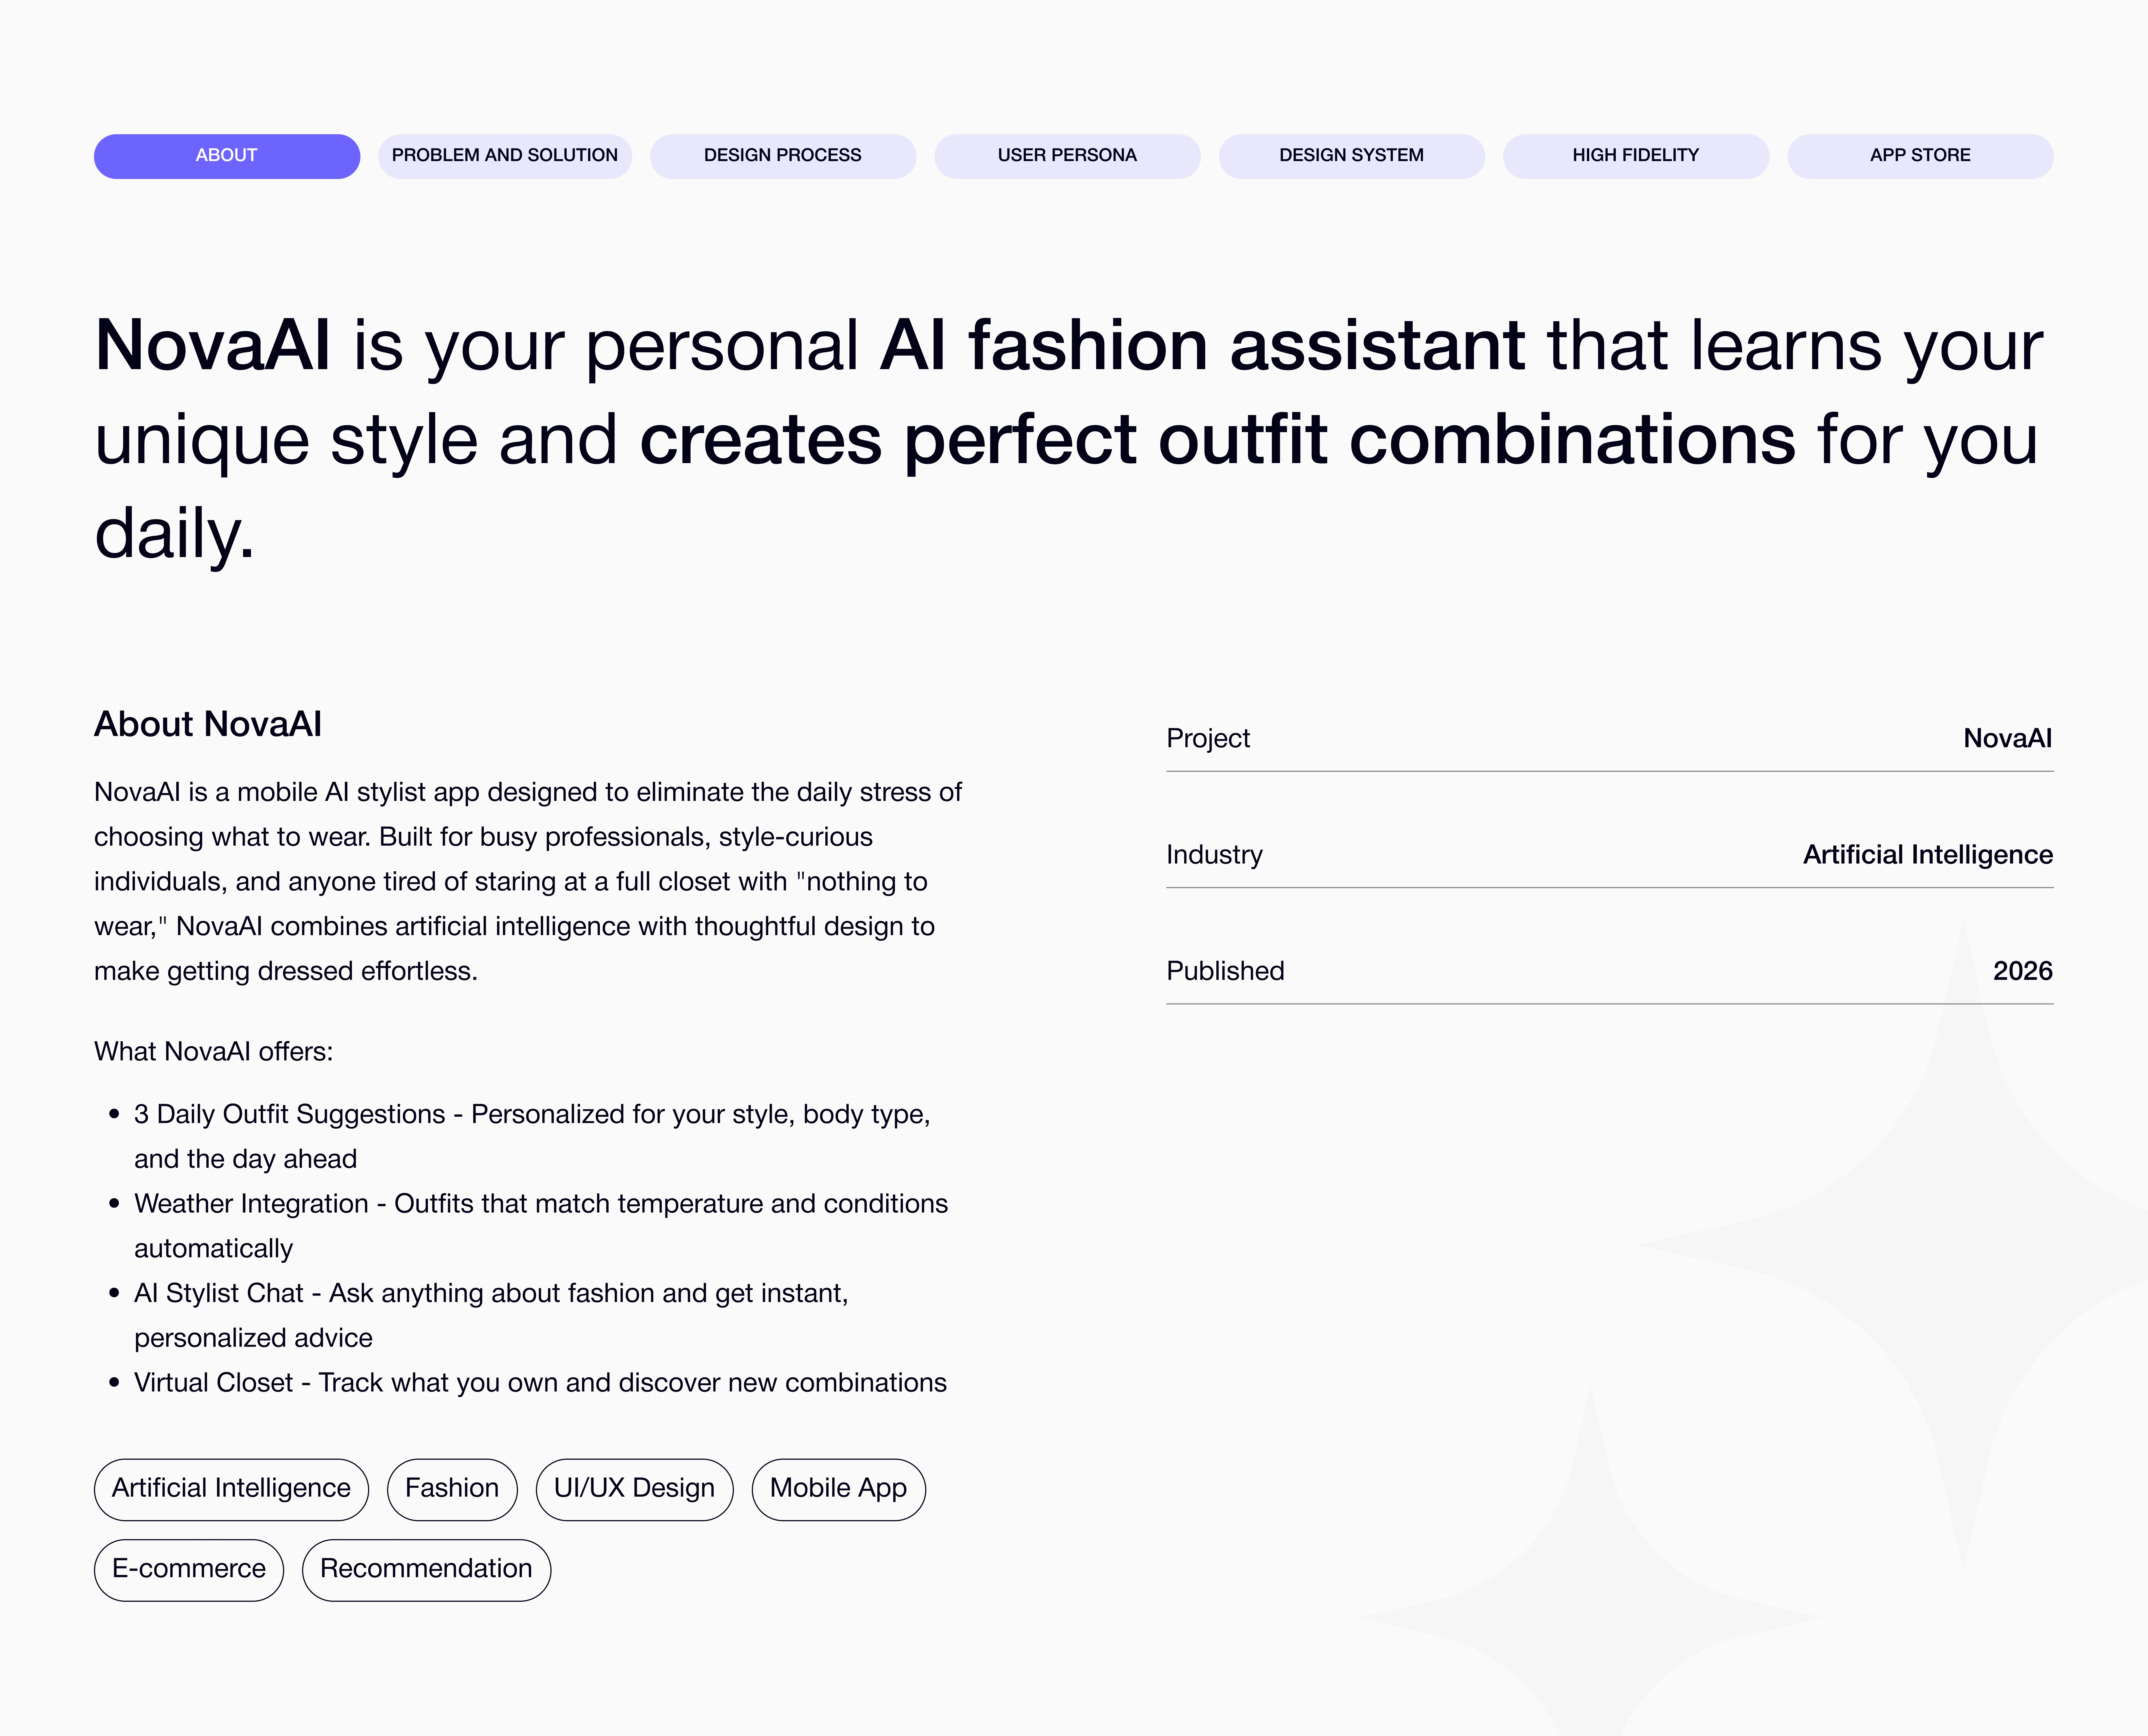Click the UI/UX Design tag
Viewport: 2148px width, 1736px height.
point(634,1489)
